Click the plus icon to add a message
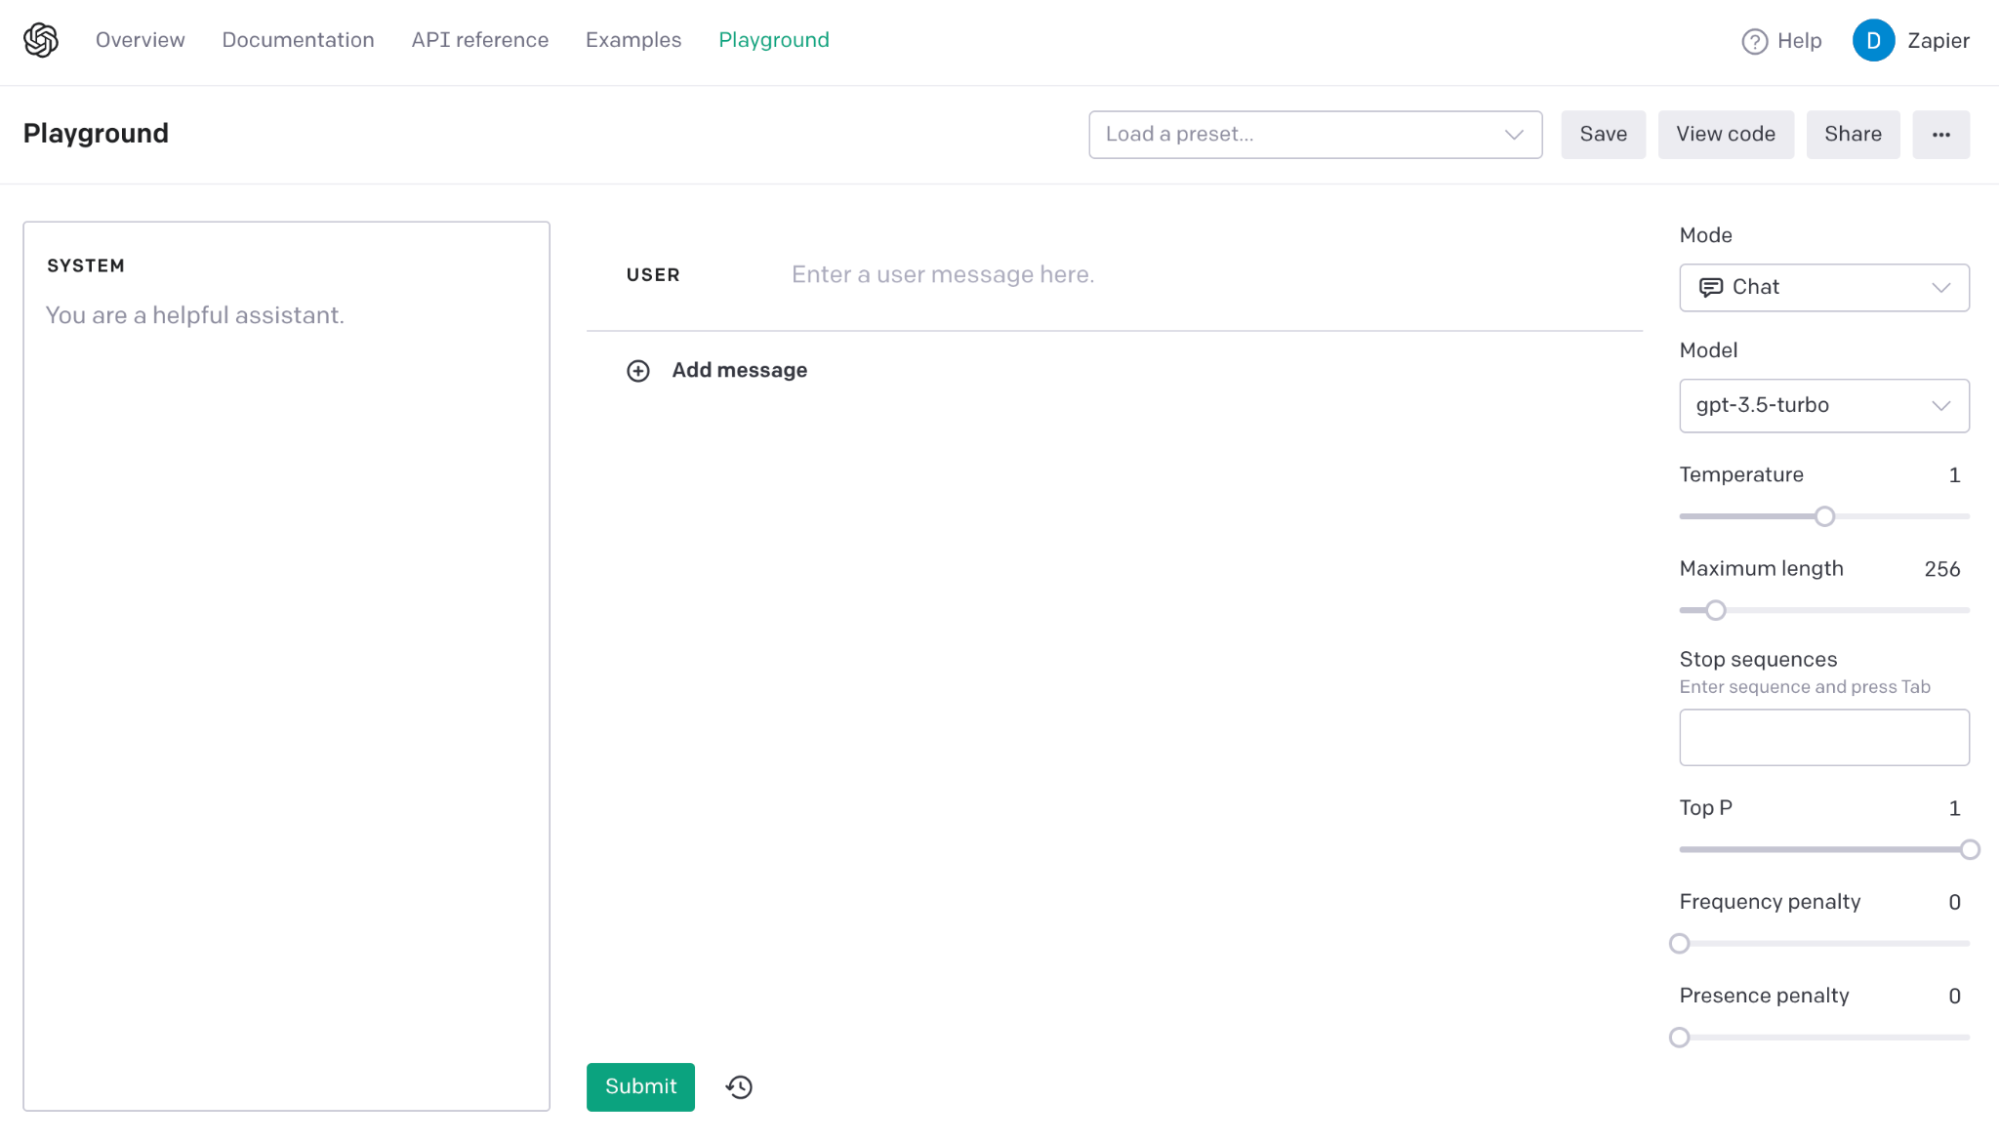The image size is (1999, 1132). click(639, 370)
